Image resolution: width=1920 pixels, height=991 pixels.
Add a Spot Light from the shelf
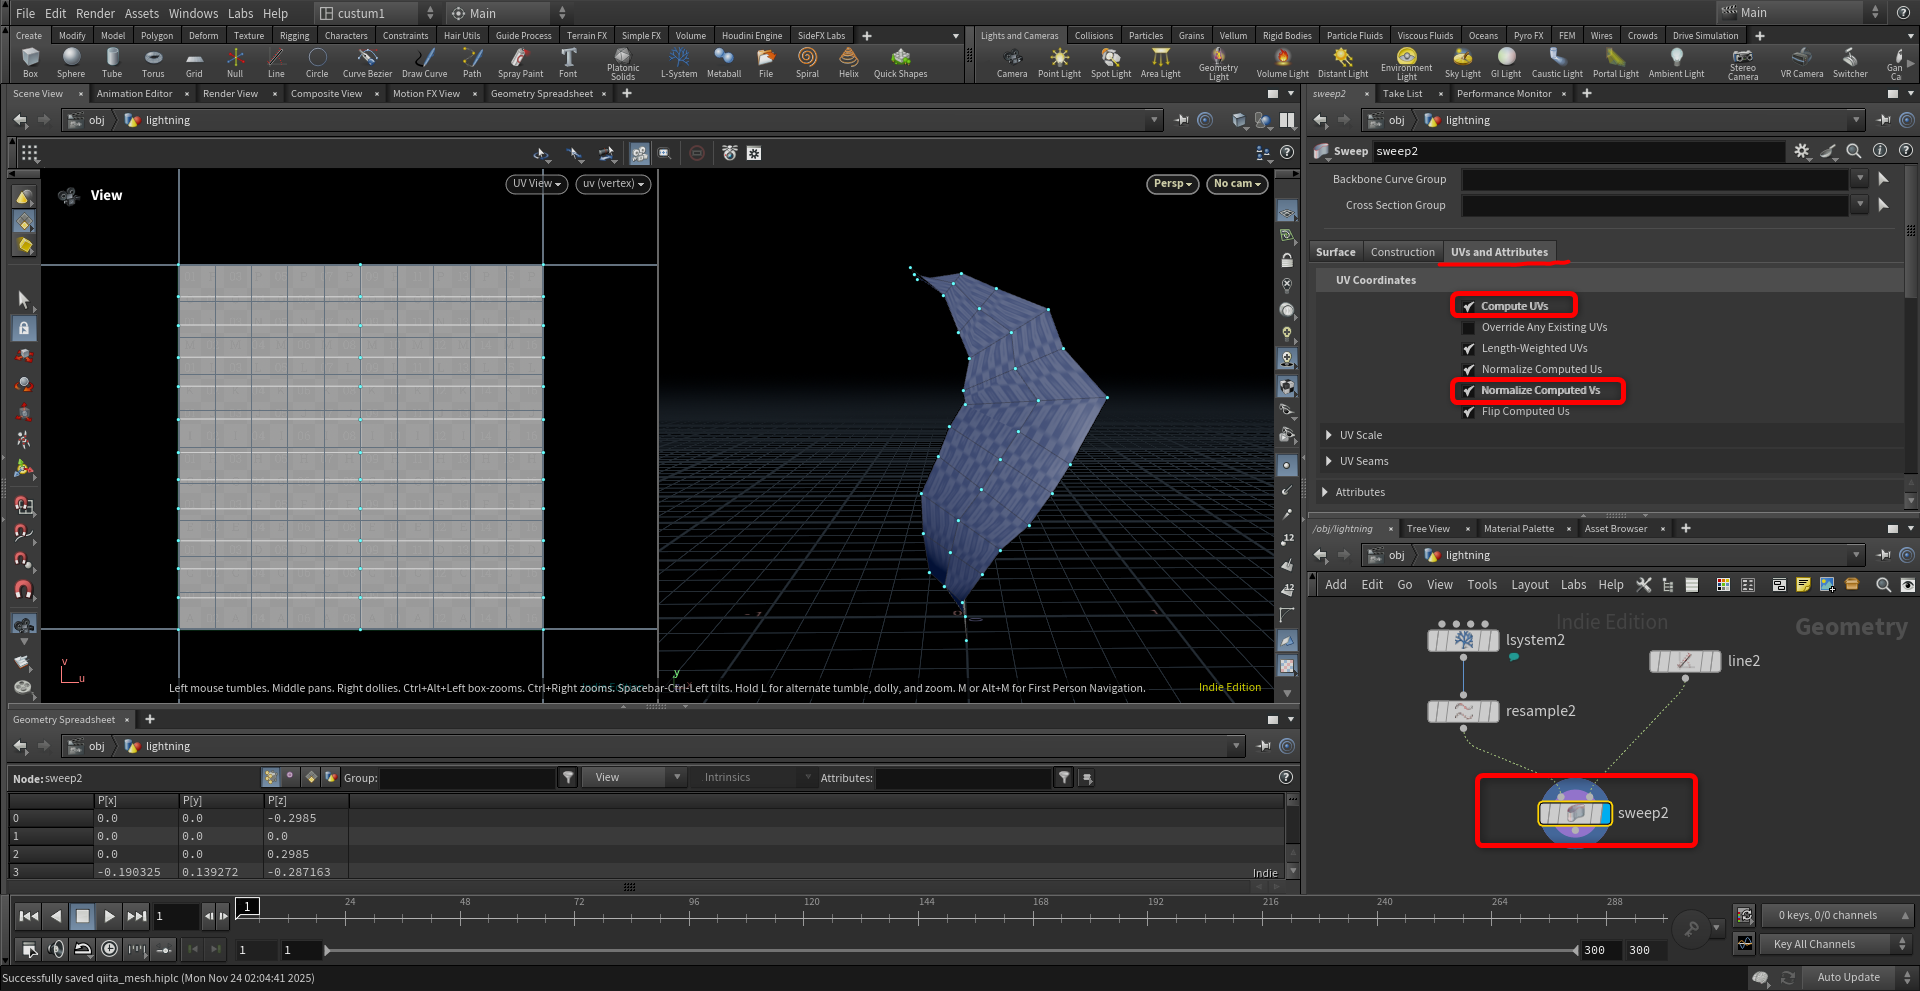pyautogui.click(x=1110, y=62)
